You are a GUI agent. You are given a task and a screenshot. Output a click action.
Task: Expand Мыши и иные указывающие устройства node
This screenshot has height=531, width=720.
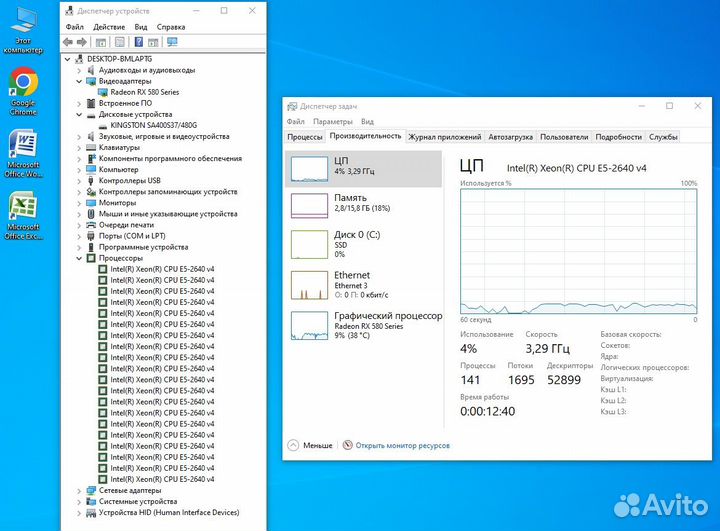click(79, 214)
